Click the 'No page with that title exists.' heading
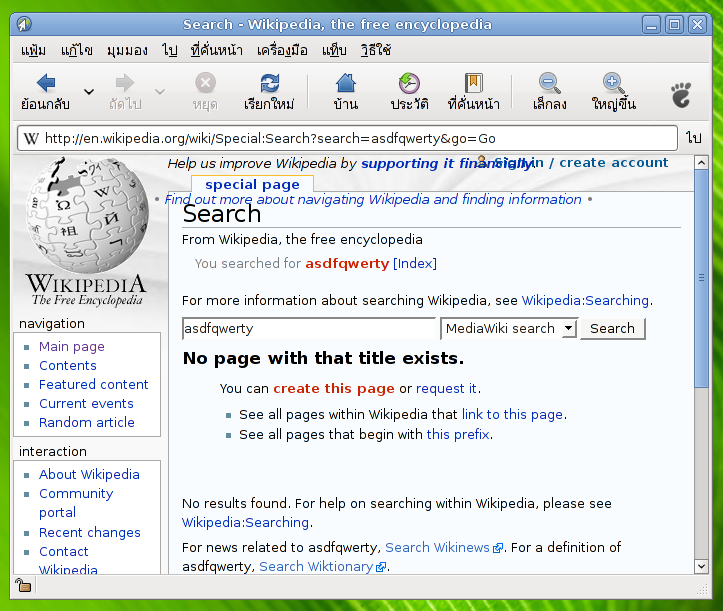723x611 pixels. (x=323, y=358)
